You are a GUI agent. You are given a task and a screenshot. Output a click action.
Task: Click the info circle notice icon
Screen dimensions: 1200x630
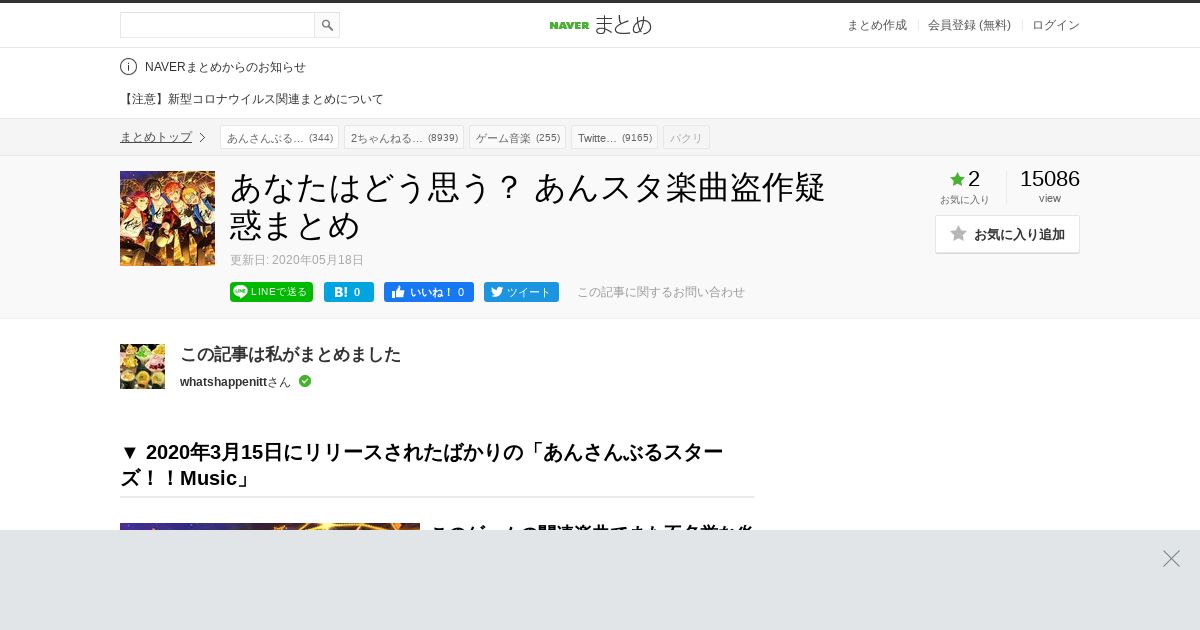128,67
